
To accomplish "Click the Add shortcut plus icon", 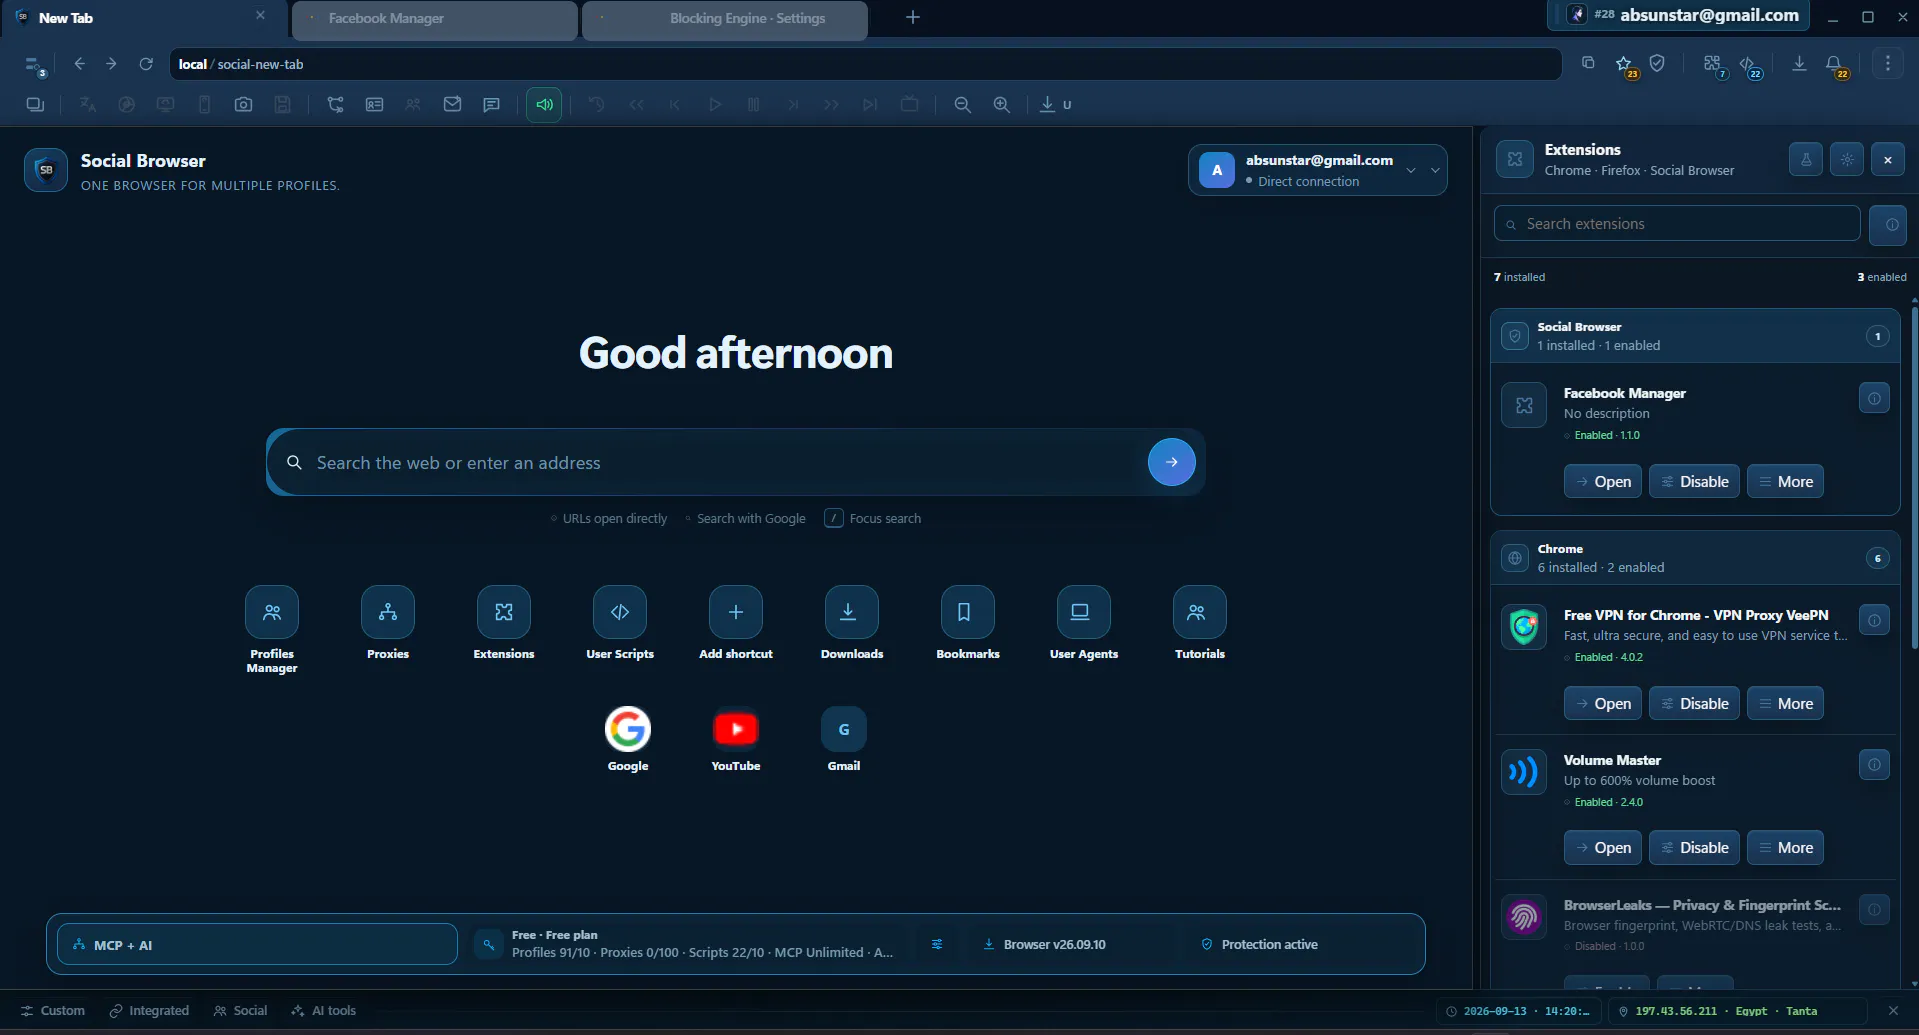I will click(736, 612).
